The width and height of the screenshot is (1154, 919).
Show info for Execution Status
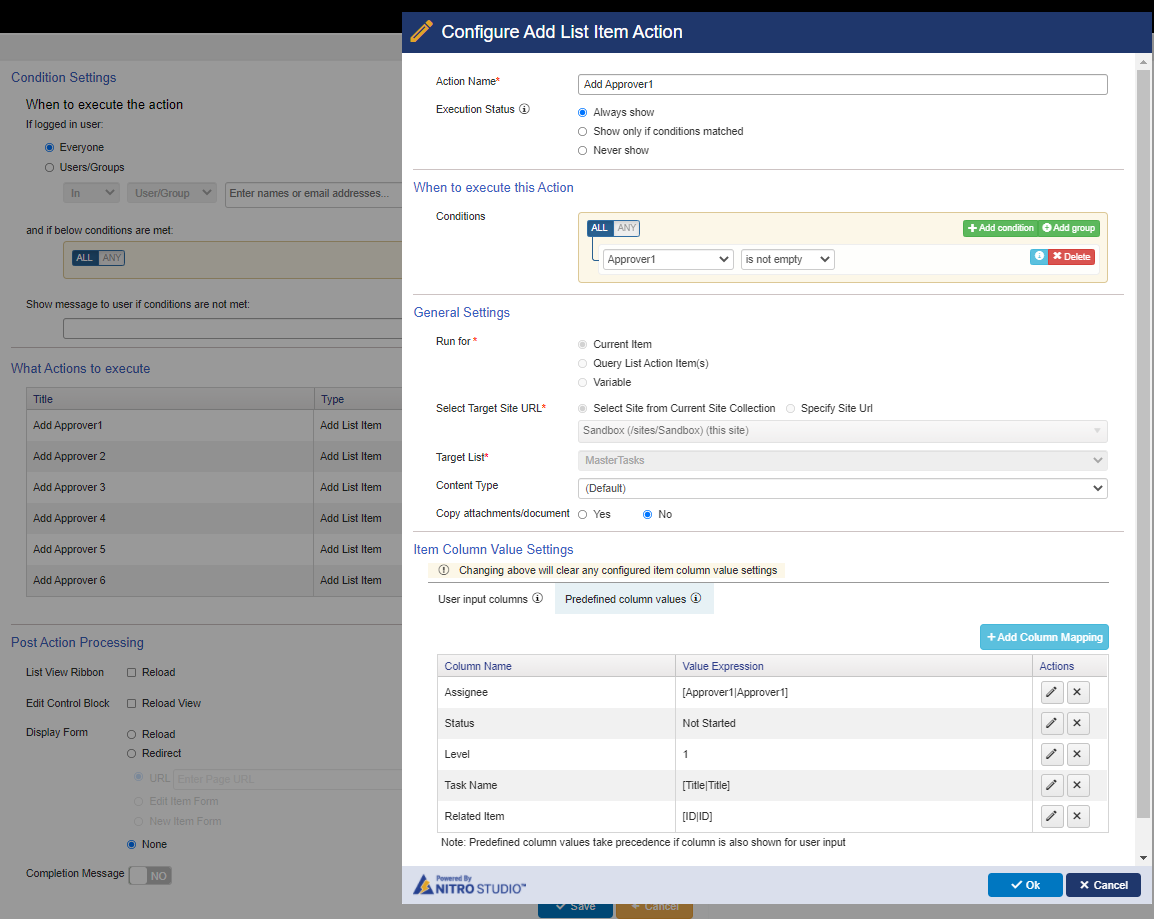(x=524, y=109)
